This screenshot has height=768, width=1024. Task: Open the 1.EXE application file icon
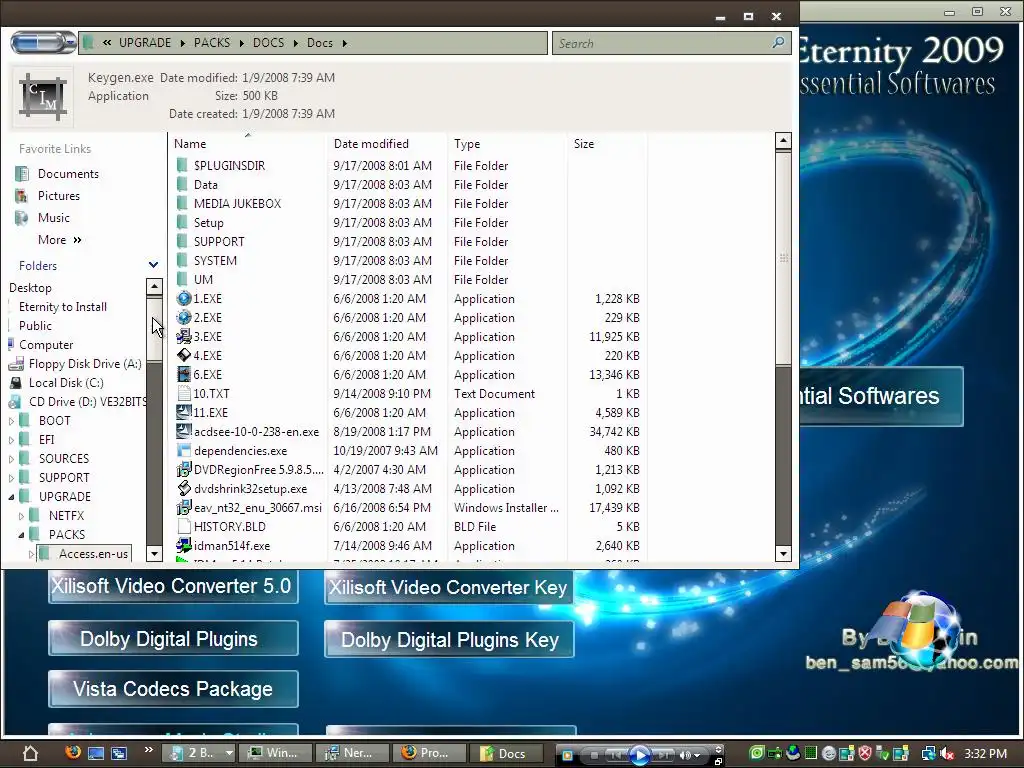tap(184, 298)
